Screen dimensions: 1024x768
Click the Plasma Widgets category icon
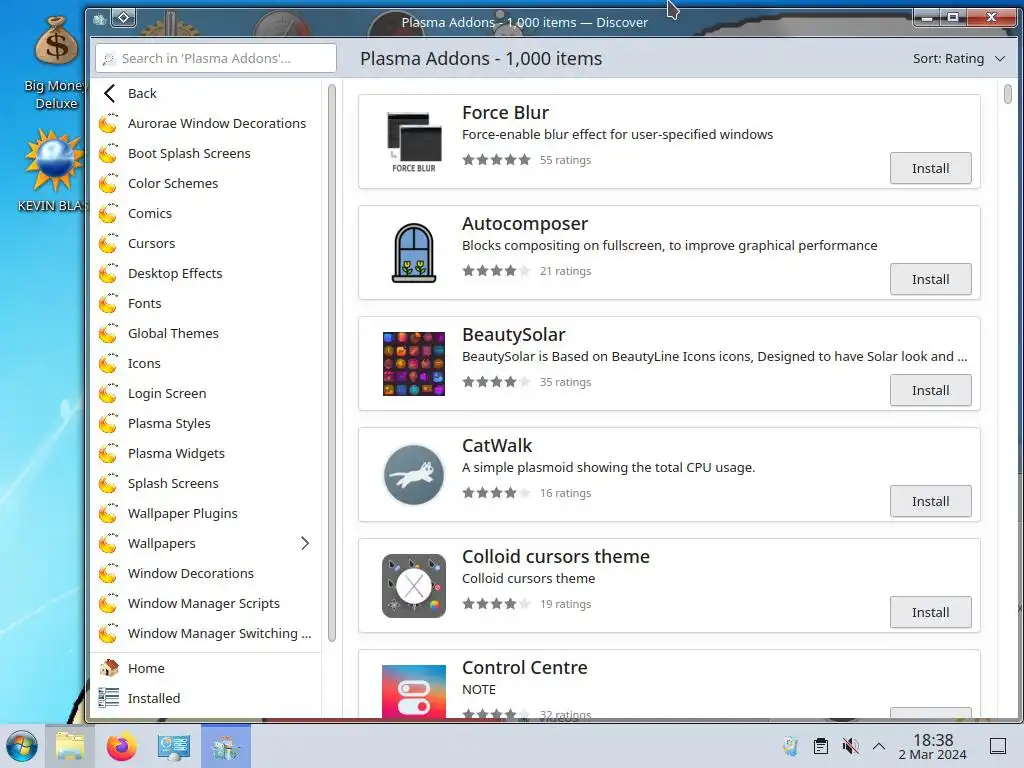(108, 454)
